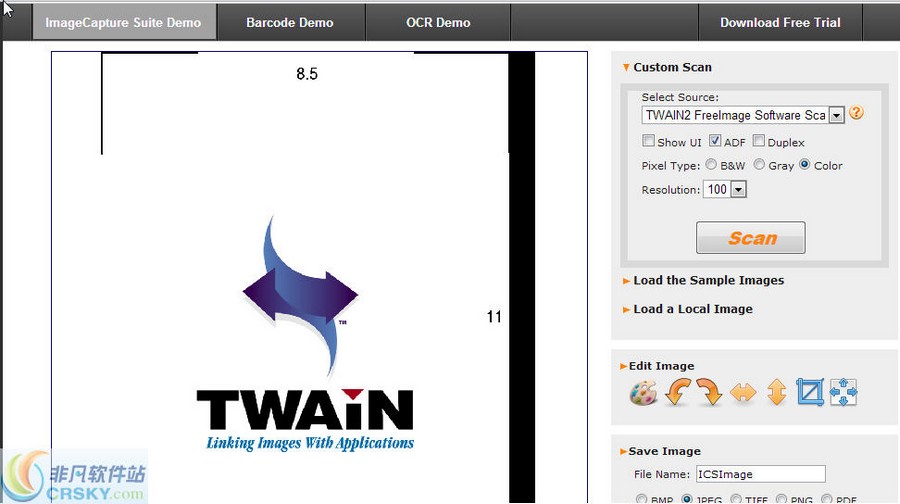Select the Gray pixel type
The height and width of the screenshot is (504, 900).
click(x=759, y=165)
